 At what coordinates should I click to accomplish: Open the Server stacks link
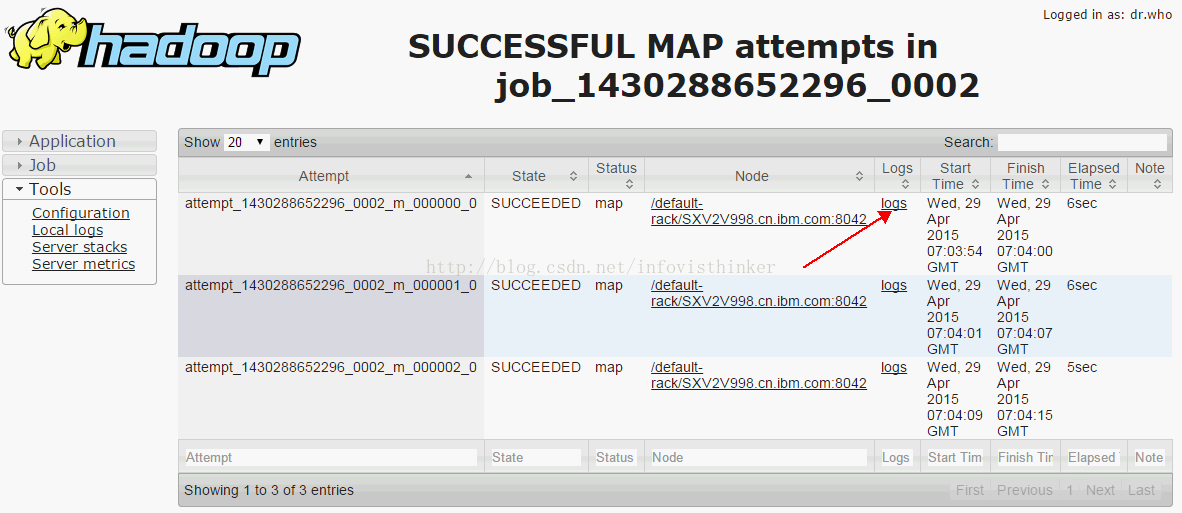coord(79,247)
